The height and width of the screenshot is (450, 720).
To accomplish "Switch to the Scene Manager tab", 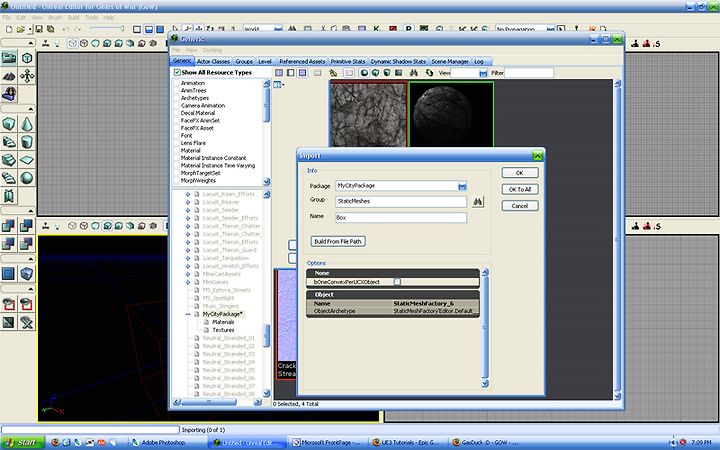I will click(450, 62).
